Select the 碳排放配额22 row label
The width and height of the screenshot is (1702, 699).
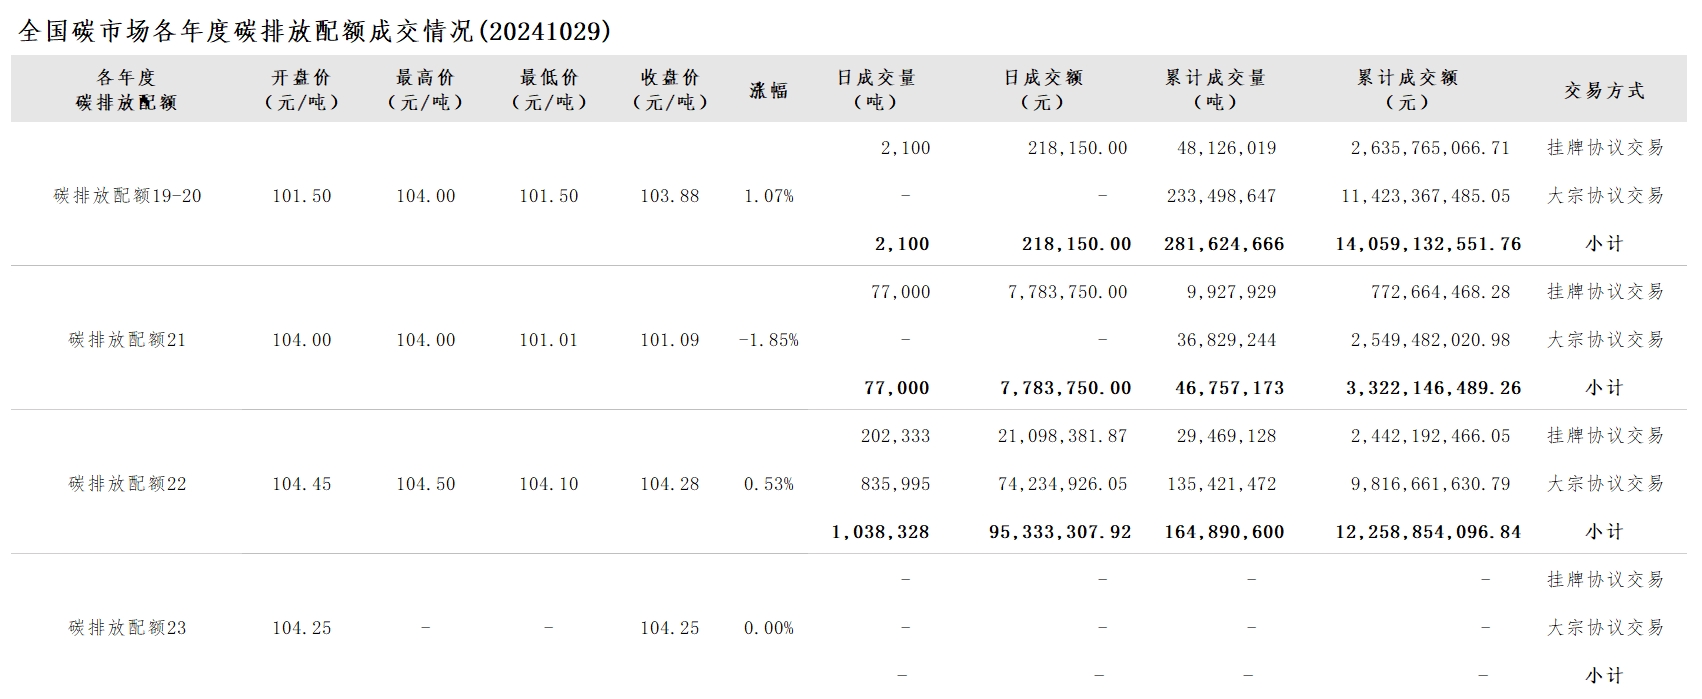click(127, 484)
